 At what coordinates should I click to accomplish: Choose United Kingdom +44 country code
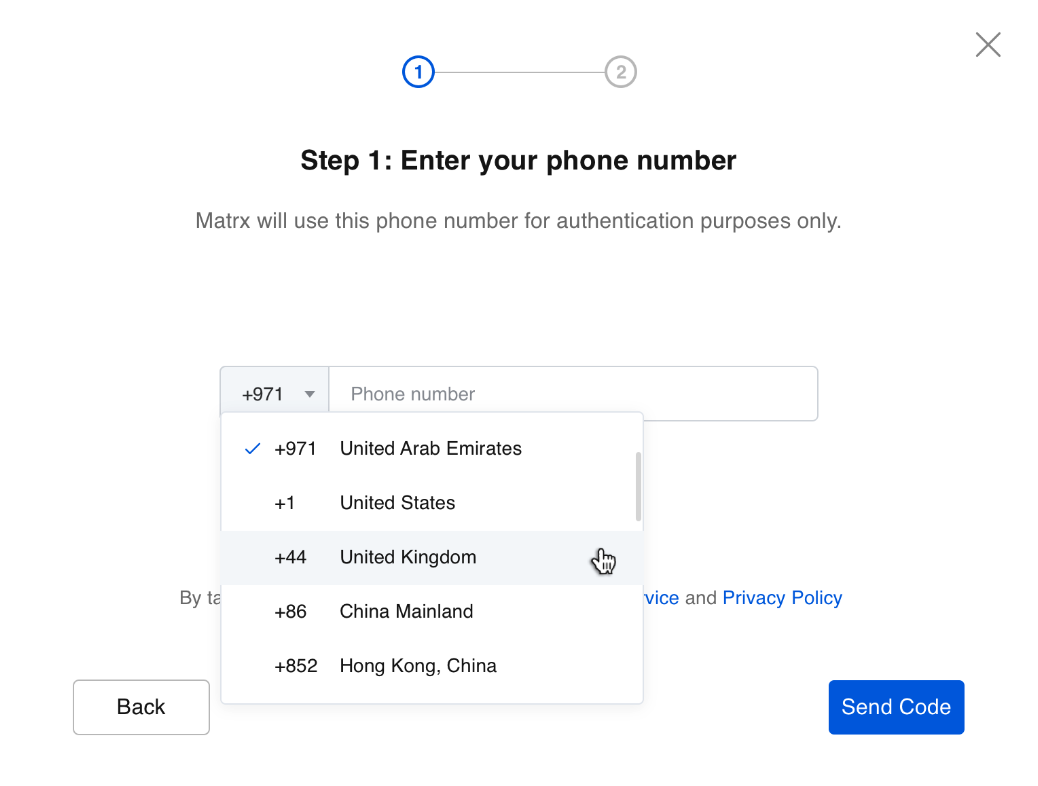tap(407, 557)
